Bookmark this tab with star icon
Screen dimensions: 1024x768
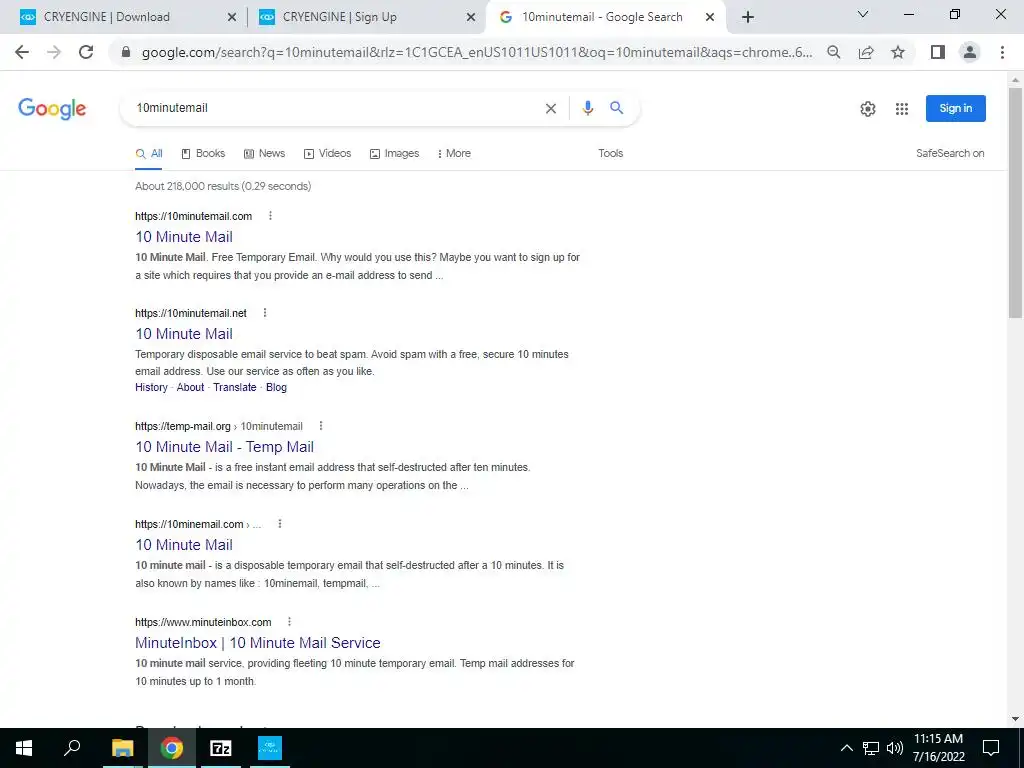[x=898, y=52]
